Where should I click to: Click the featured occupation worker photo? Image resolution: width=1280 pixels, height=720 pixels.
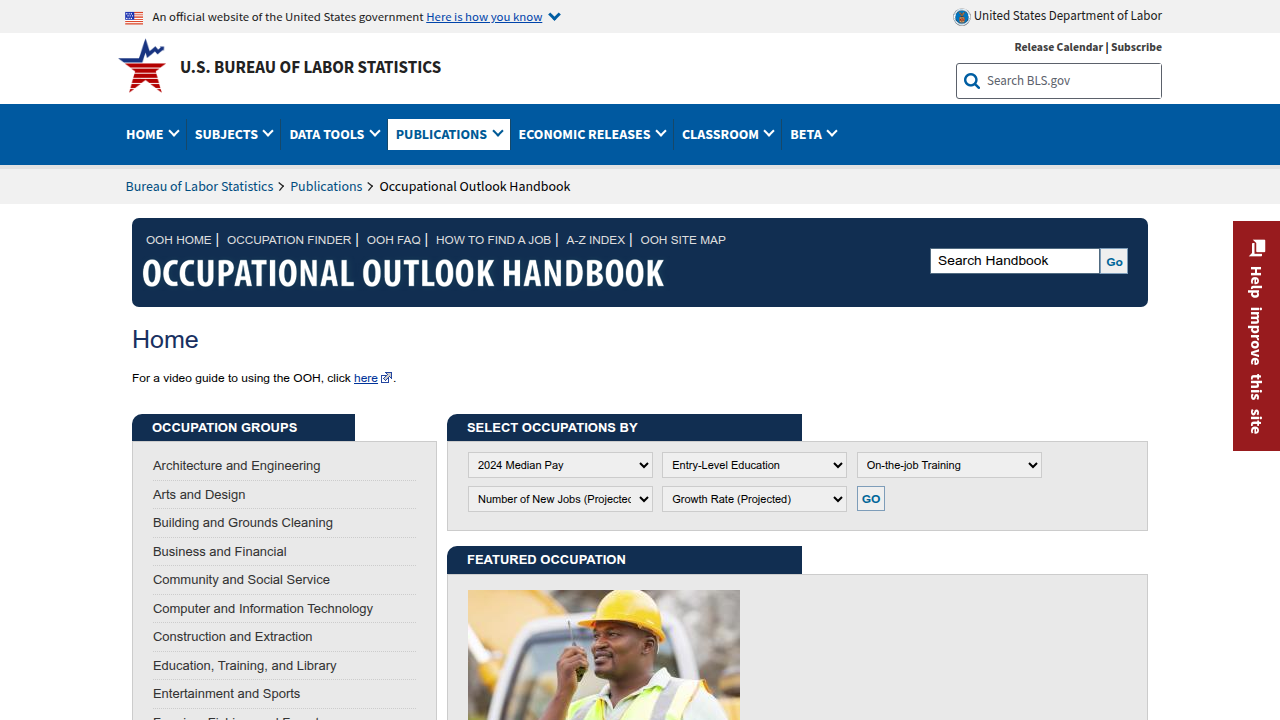604,655
